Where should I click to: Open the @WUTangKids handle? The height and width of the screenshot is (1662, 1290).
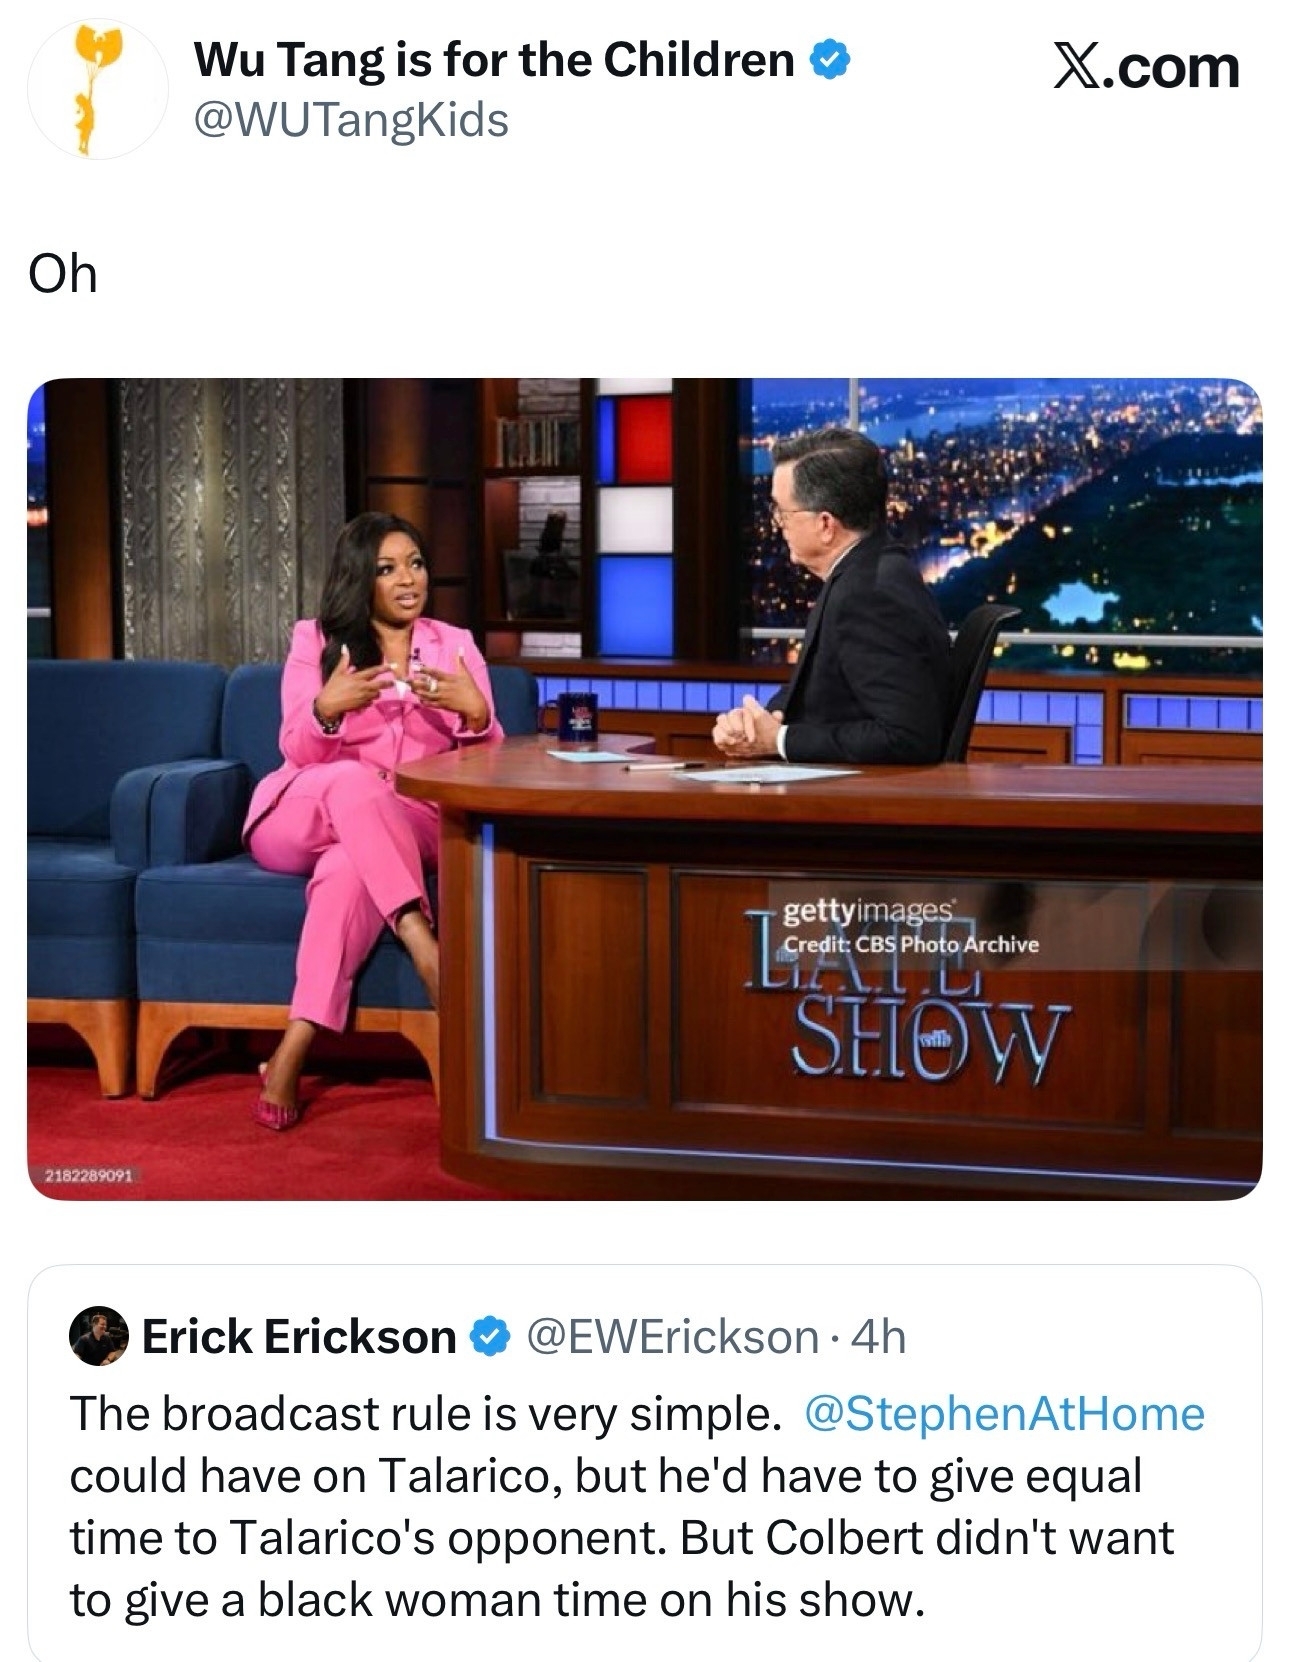[x=351, y=120]
